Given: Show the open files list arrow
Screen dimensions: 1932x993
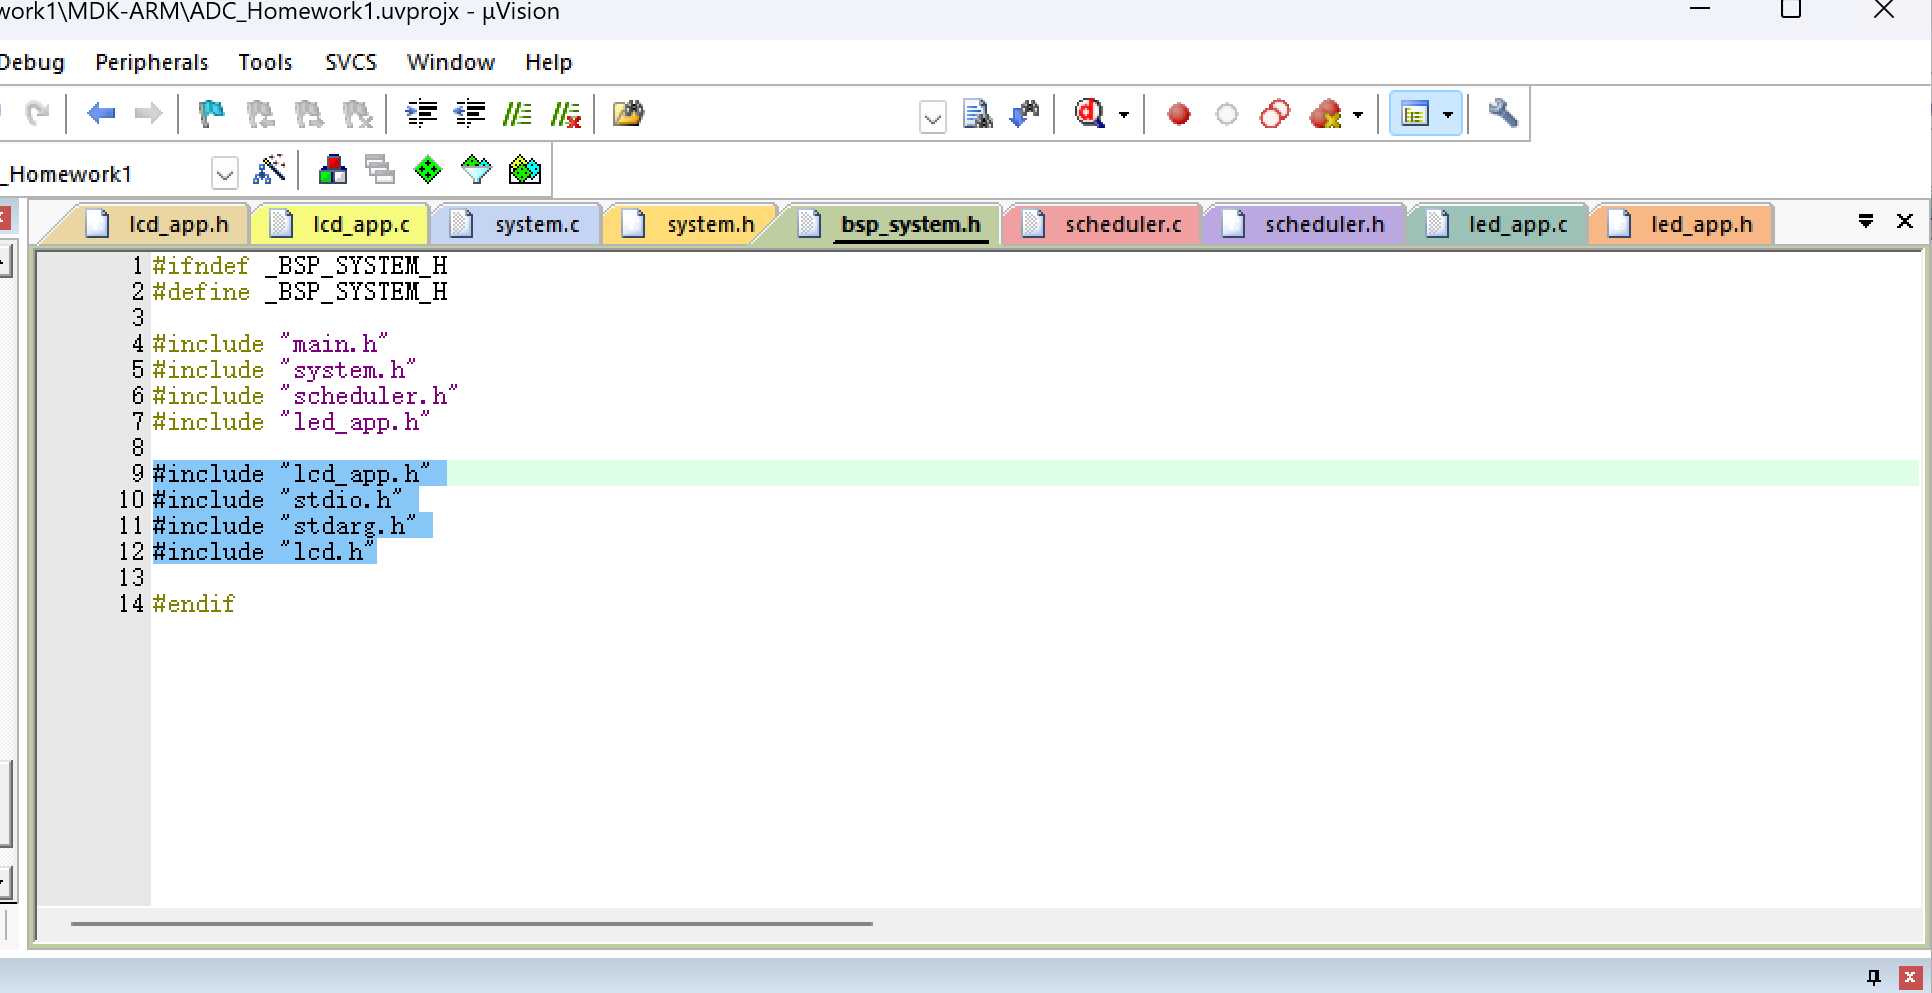Looking at the screenshot, I should 1865,221.
